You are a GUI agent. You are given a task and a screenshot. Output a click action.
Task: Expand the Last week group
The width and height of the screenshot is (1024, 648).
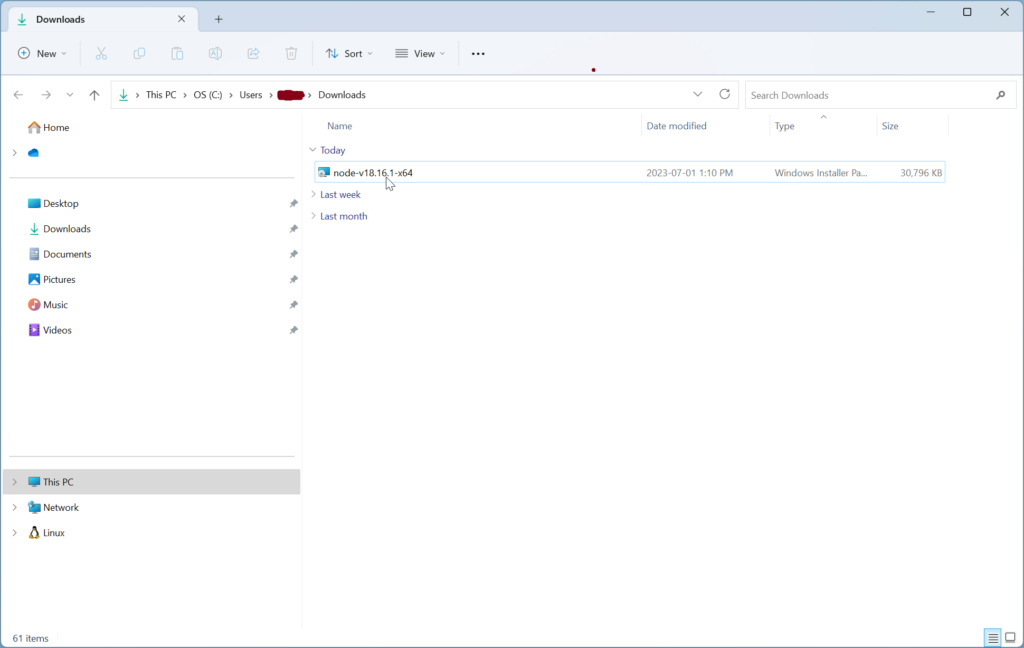(313, 194)
